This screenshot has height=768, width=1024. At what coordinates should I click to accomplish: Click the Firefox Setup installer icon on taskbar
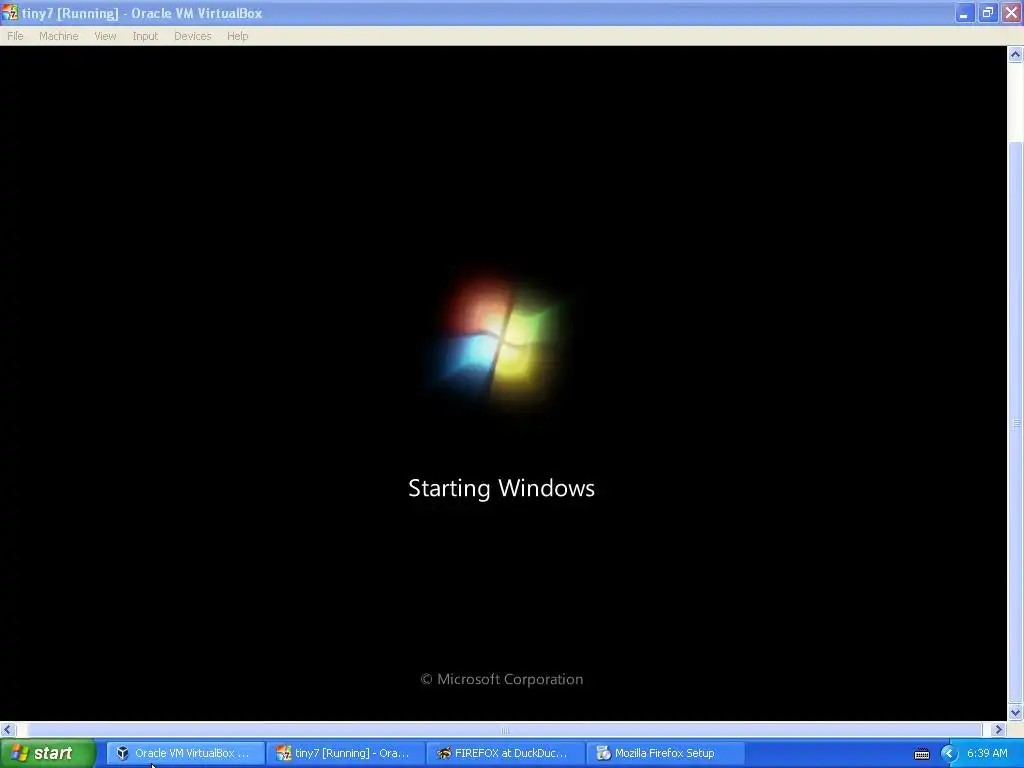603,753
